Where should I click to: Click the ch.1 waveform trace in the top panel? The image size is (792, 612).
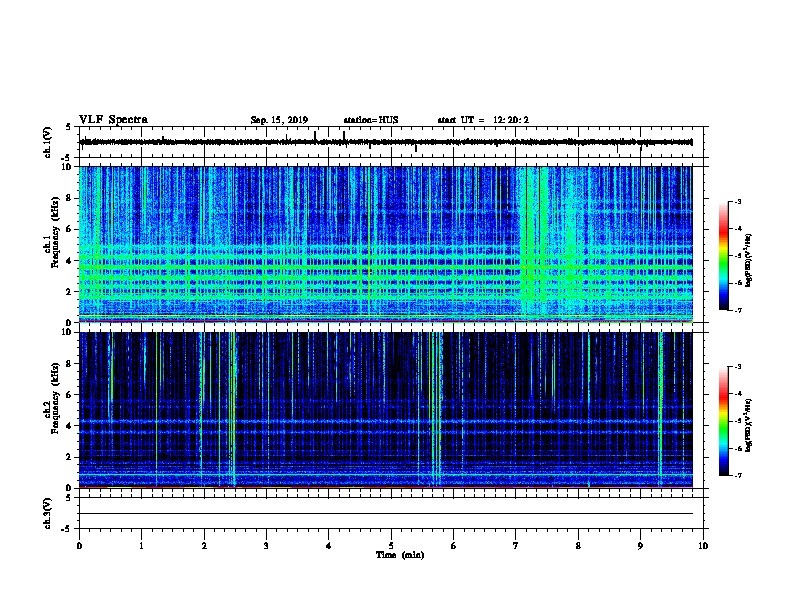pos(386,142)
